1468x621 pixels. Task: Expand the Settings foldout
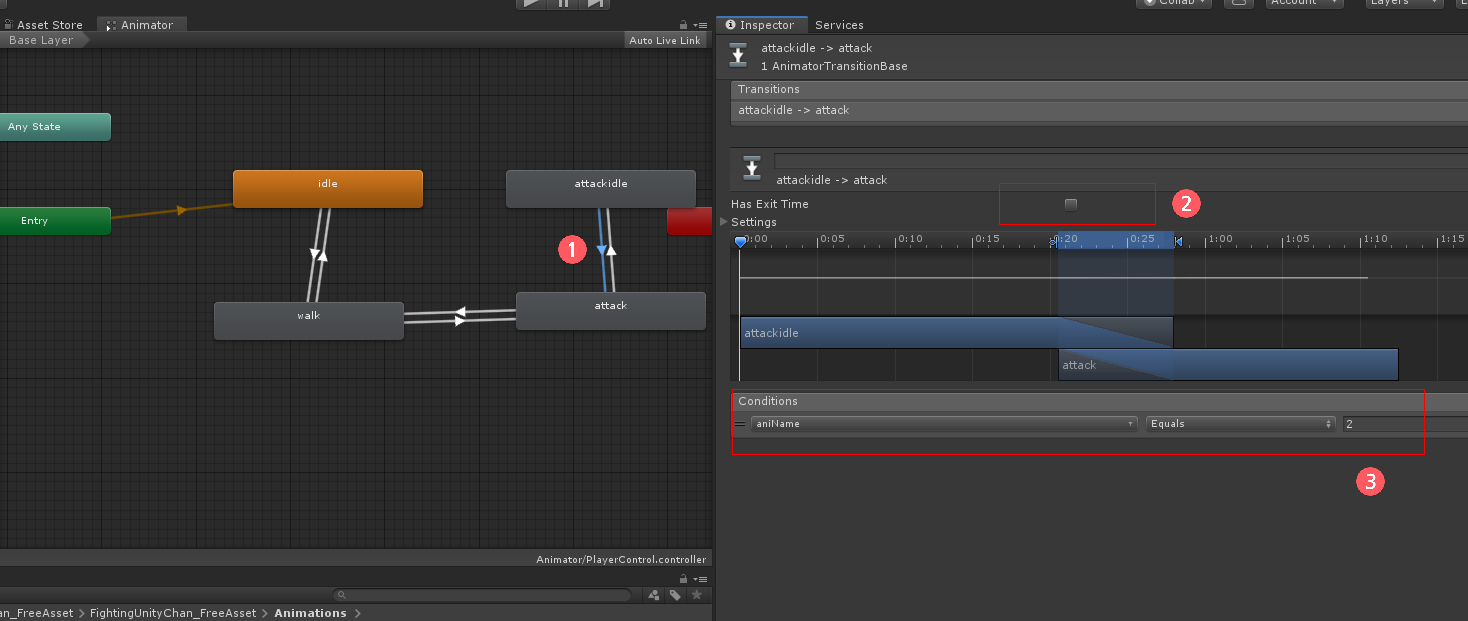click(725, 222)
